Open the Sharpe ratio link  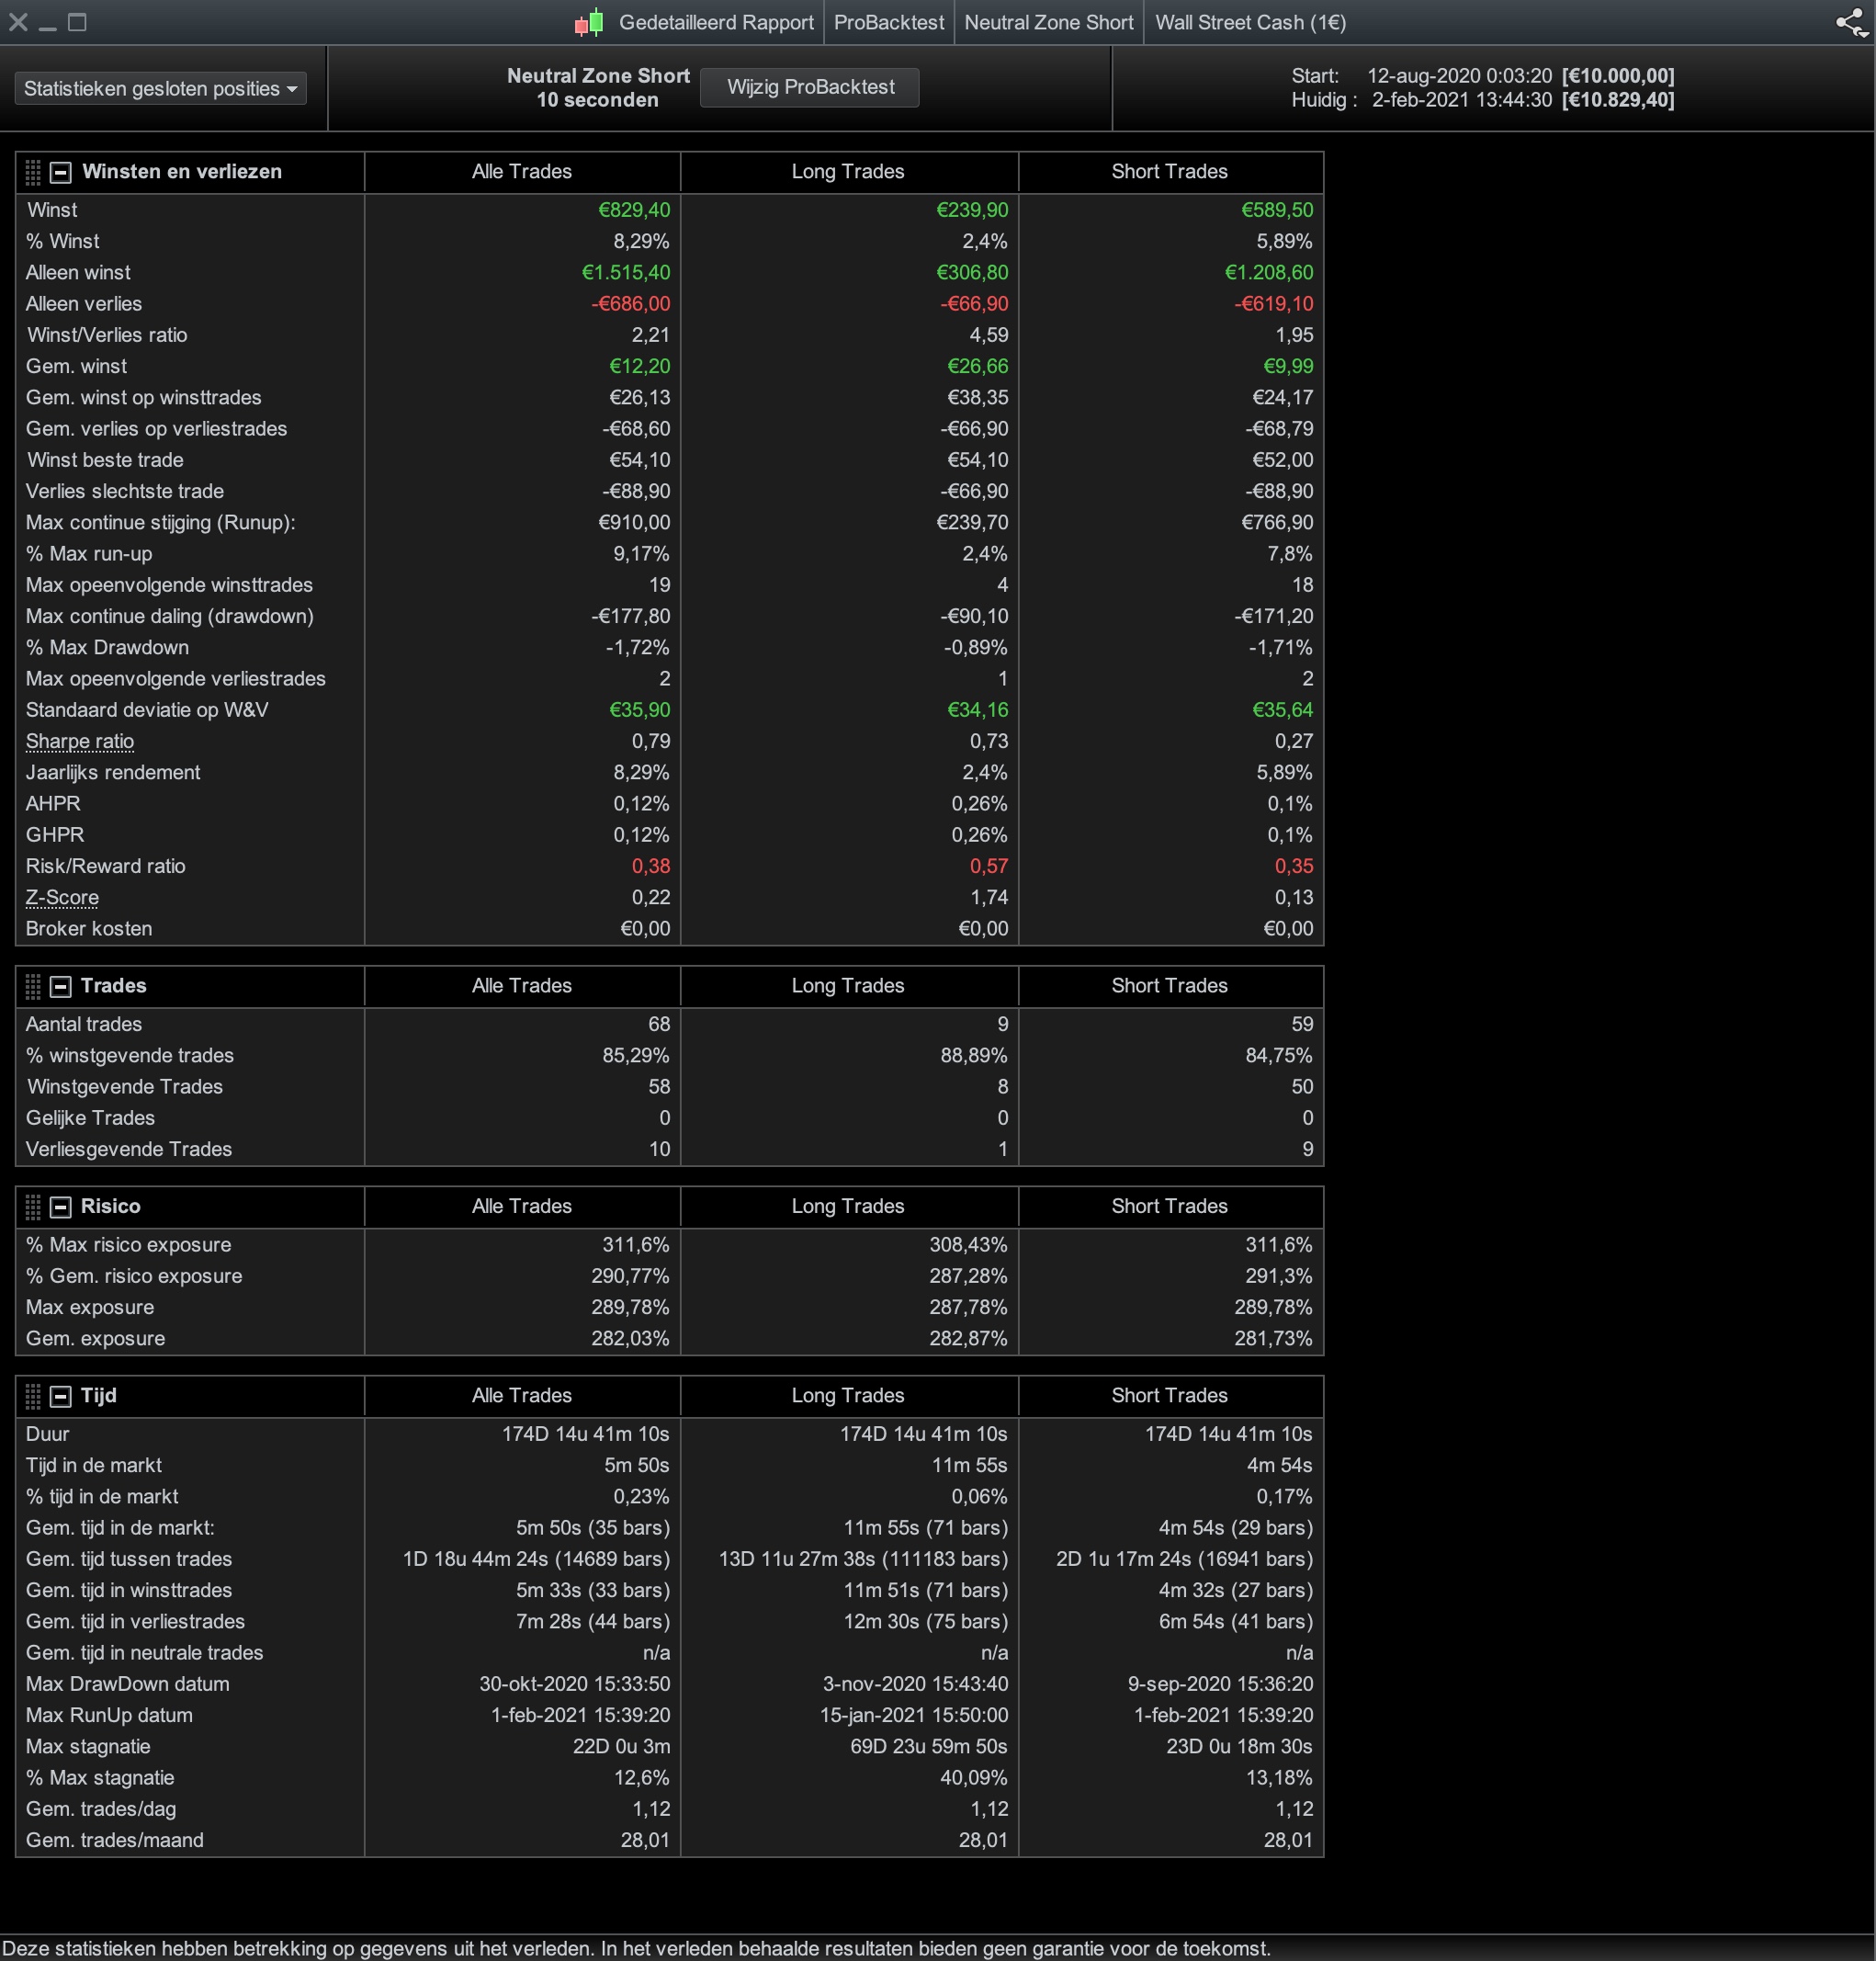(x=79, y=741)
